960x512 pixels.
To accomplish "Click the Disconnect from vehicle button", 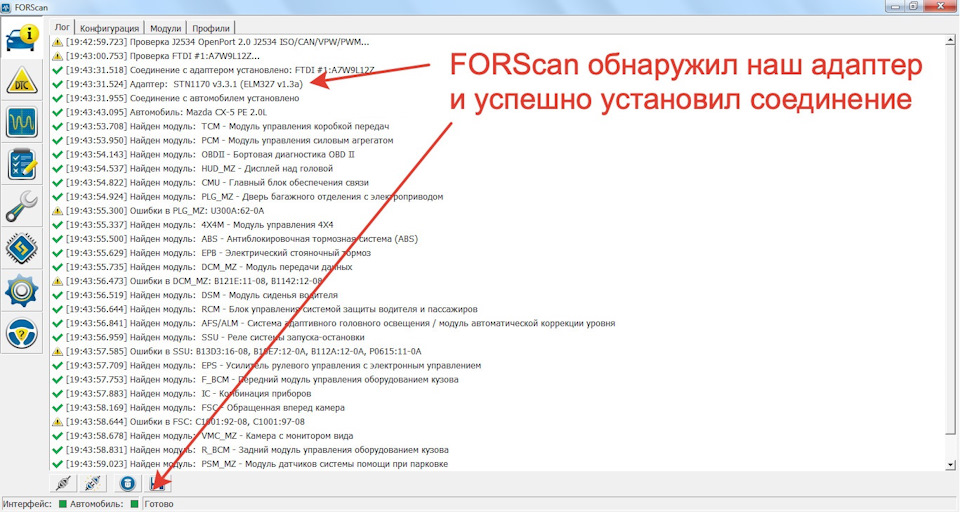I will click(x=93, y=484).
